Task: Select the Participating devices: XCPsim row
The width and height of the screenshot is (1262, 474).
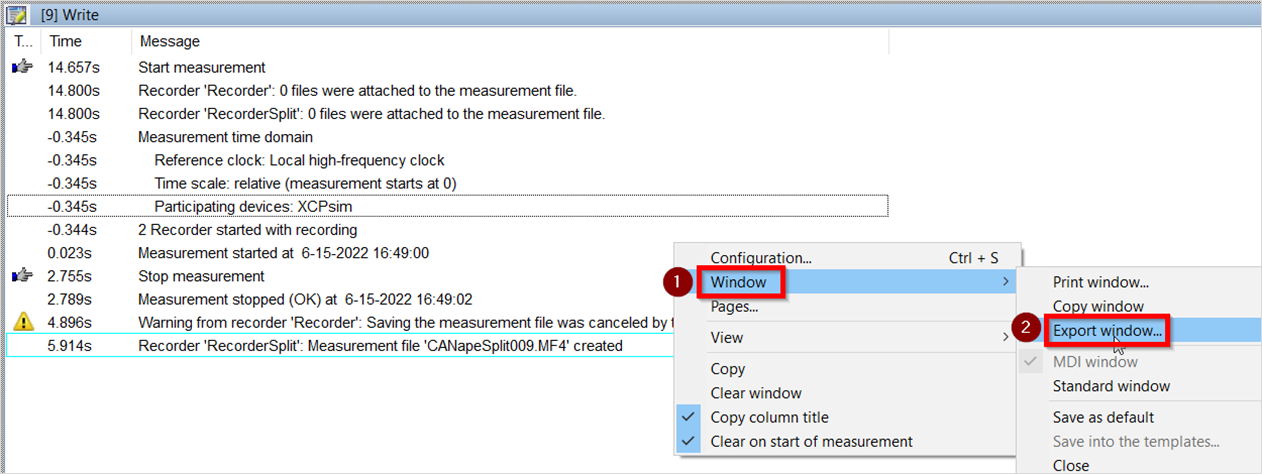Action: [x=448, y=206]
